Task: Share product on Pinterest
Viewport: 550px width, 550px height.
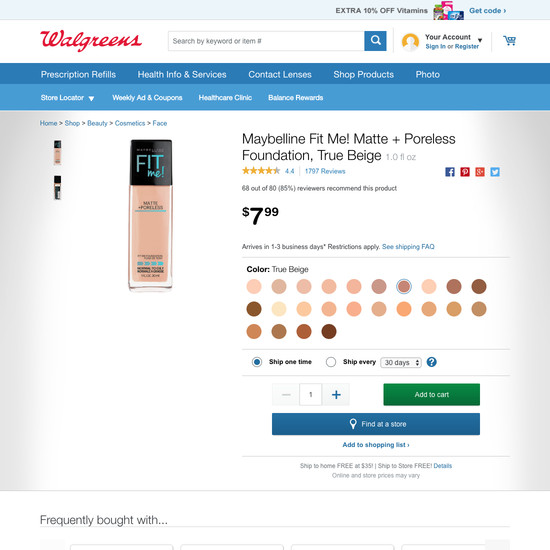Action: point(465,172)
